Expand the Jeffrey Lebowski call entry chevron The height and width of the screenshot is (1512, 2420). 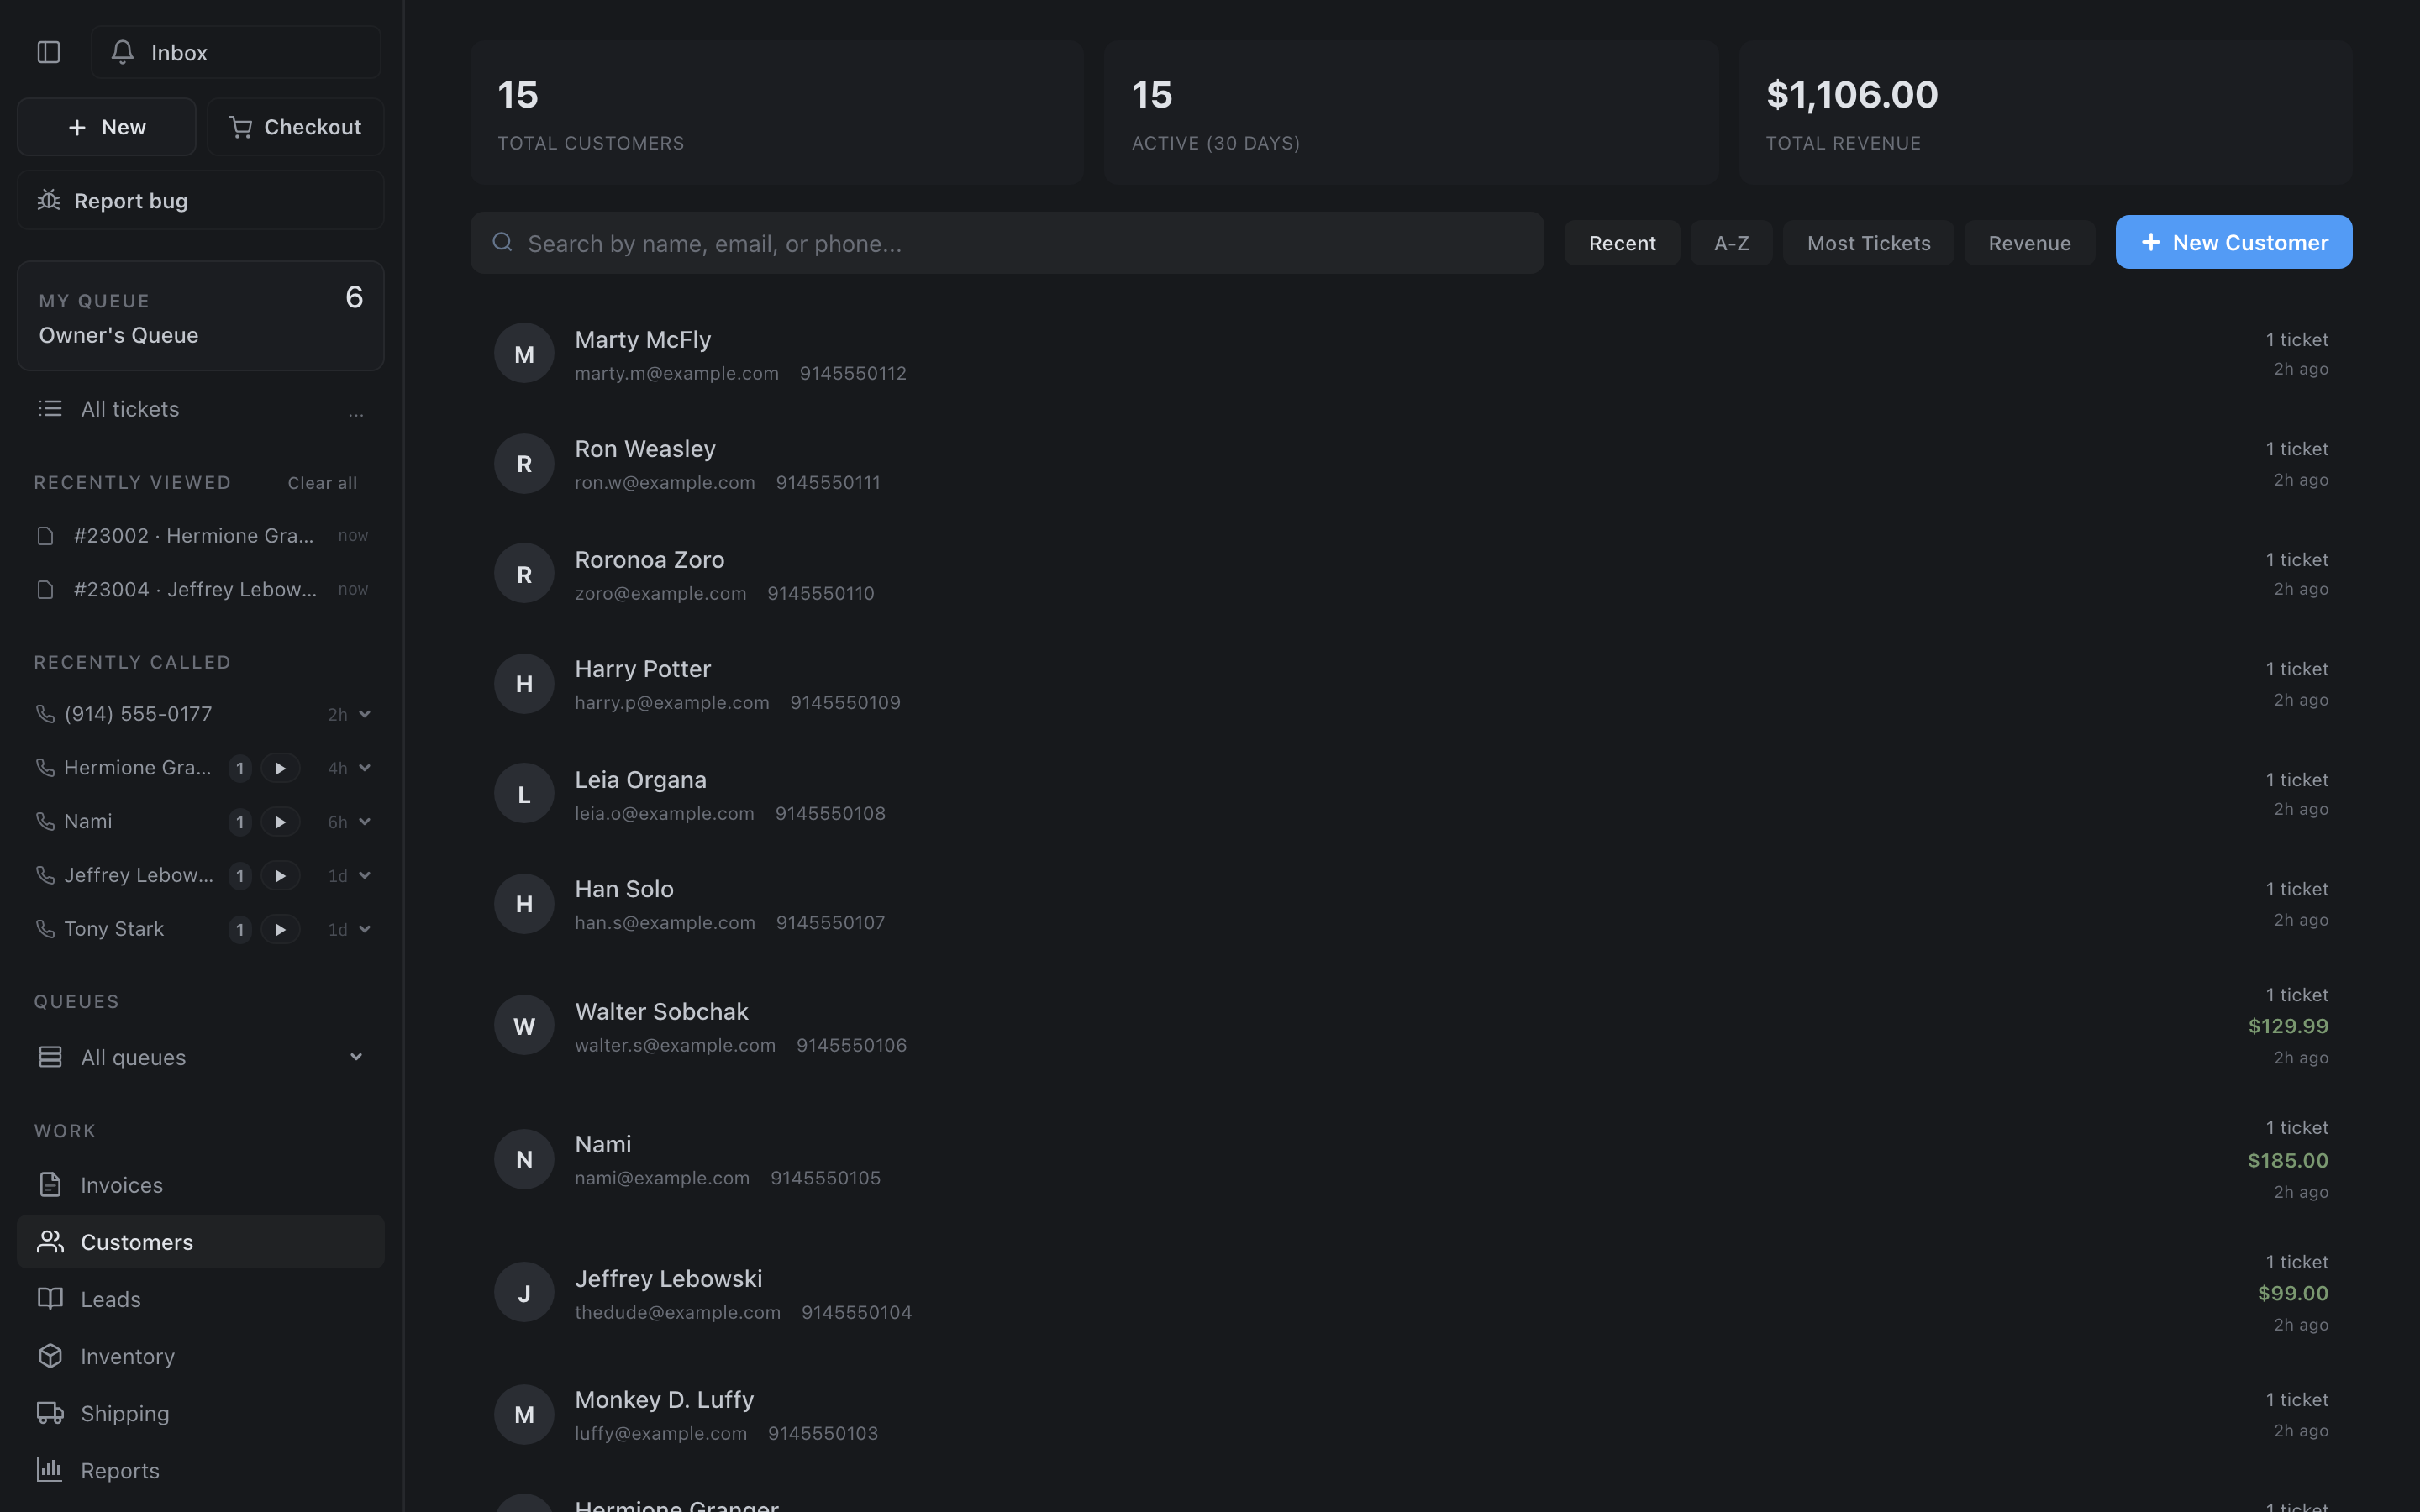[365, 875]
